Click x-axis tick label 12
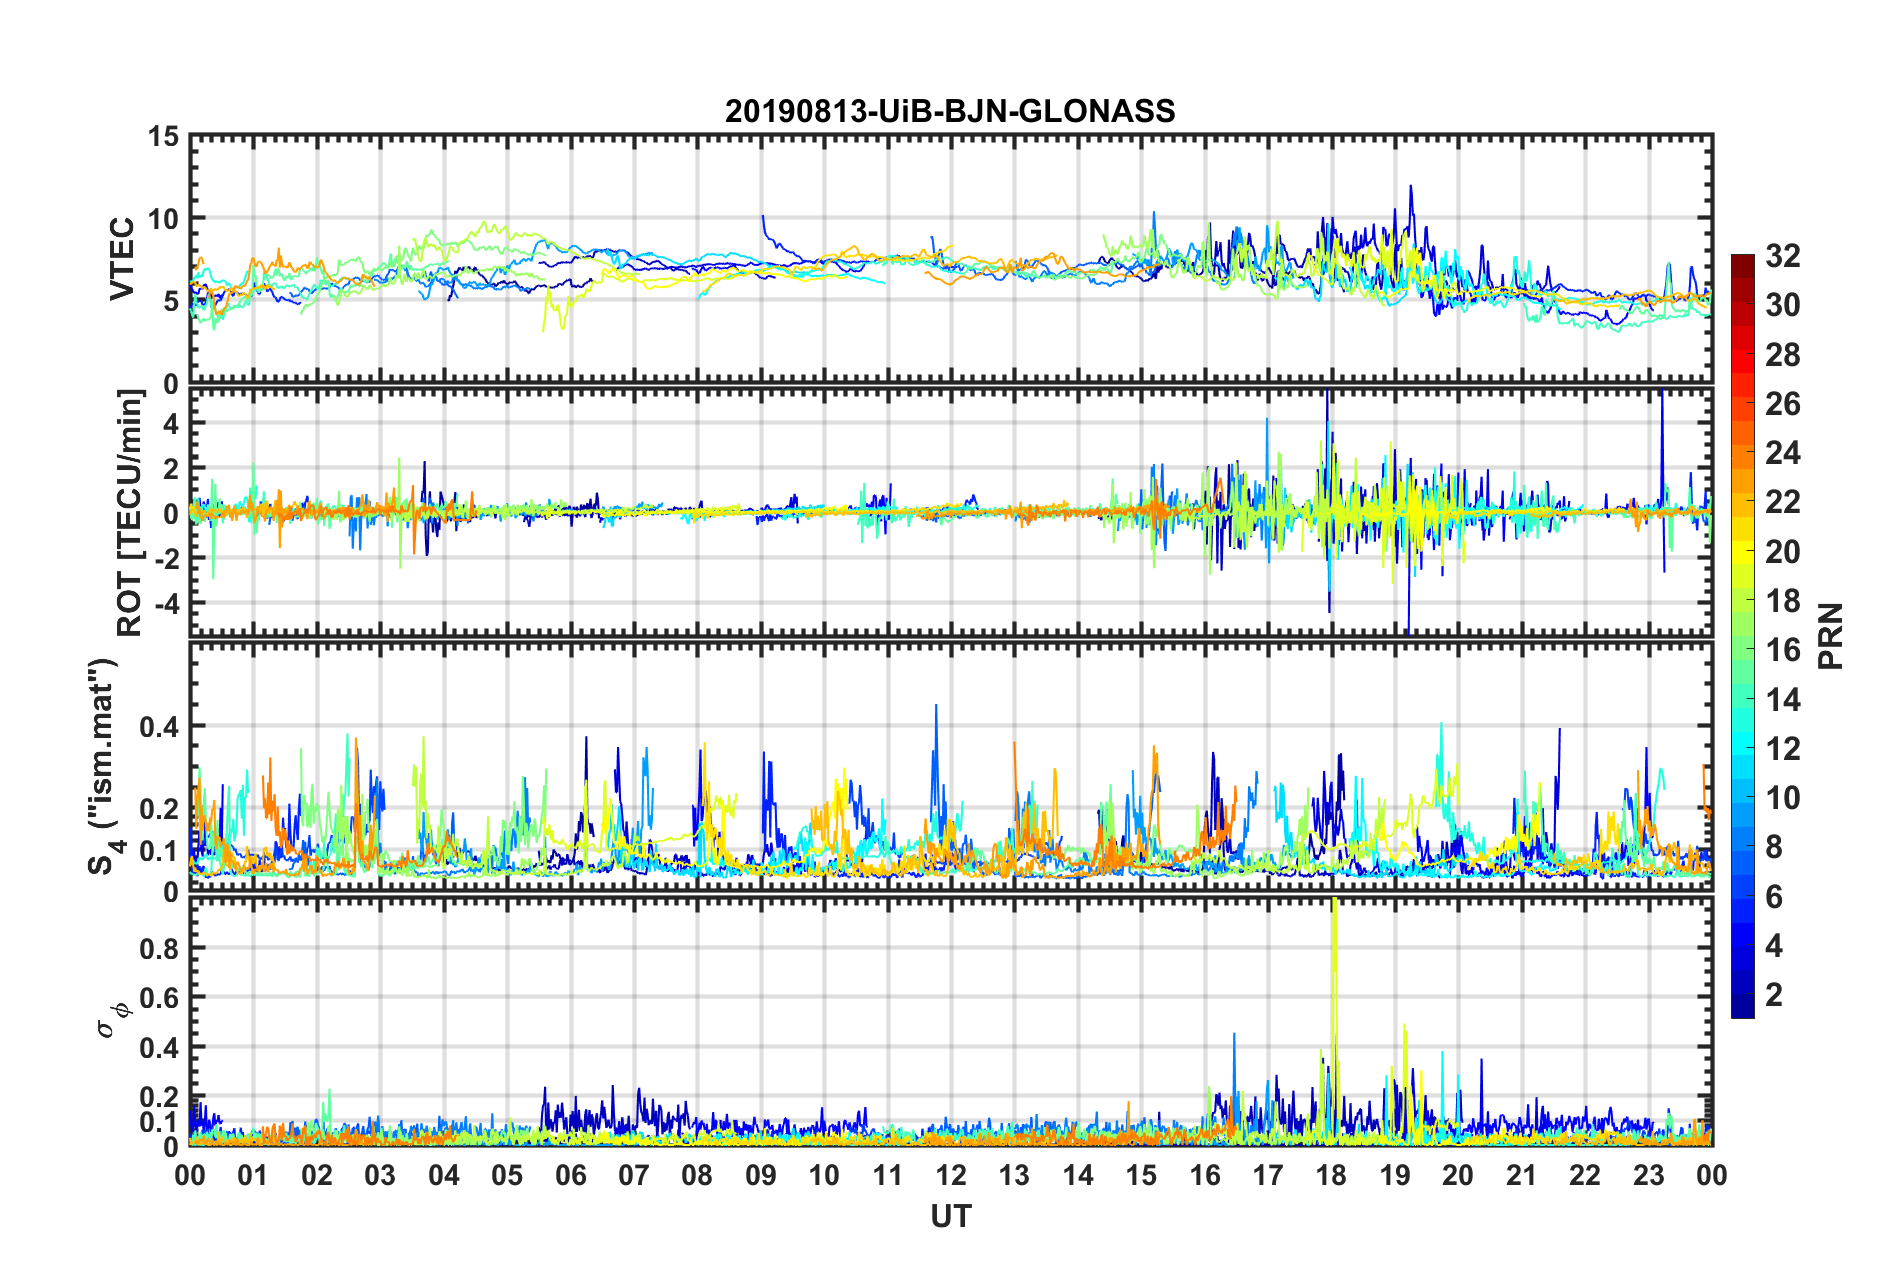 pyautogui.click(x=951, y=1175)
